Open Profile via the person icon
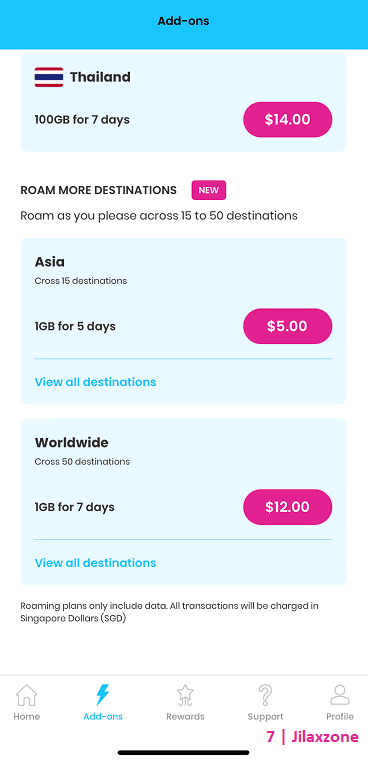This screenshot has width=368, height=762. coord(340,695)
